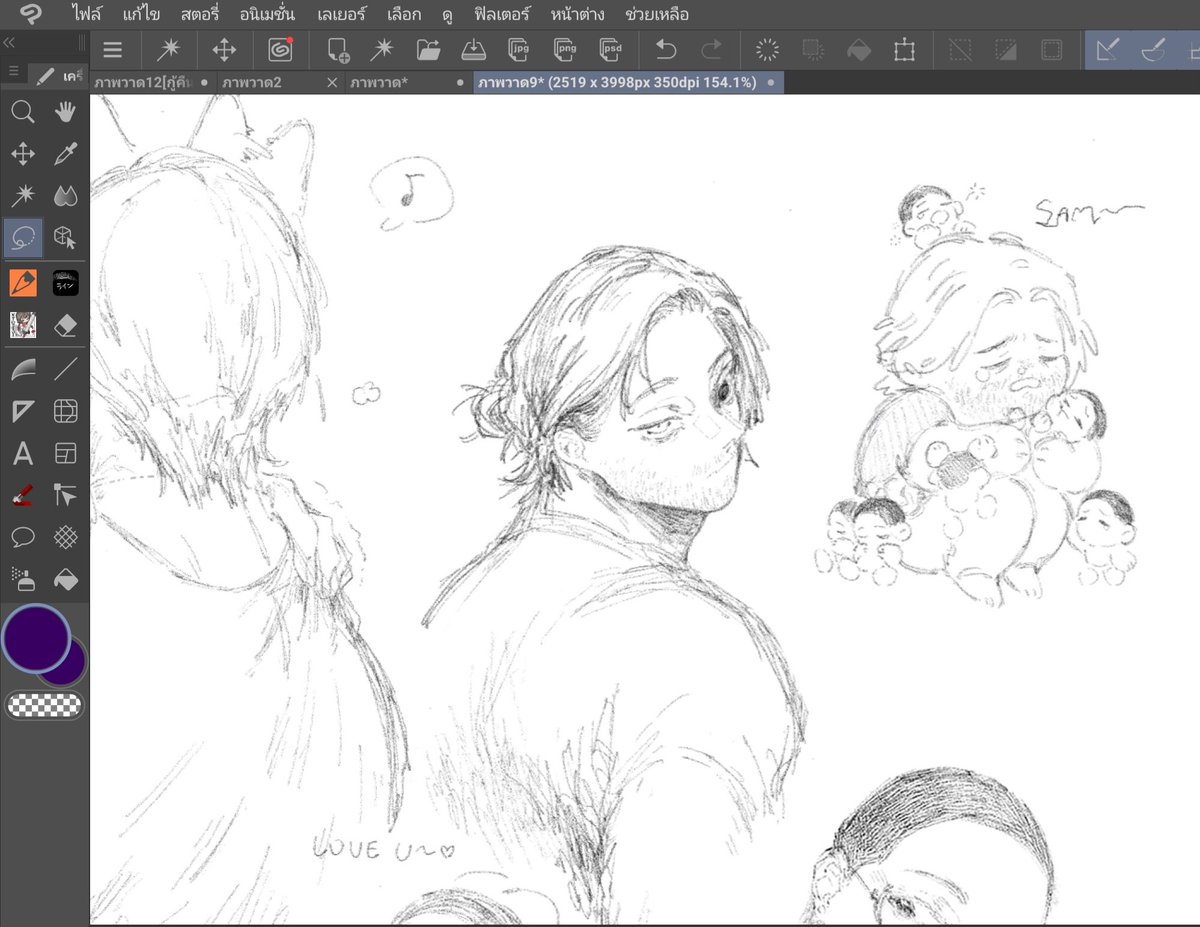Viewport: 1200px width, 927px height.
Task: Click the Fill icon in the command bar
Action: (858, 50)
